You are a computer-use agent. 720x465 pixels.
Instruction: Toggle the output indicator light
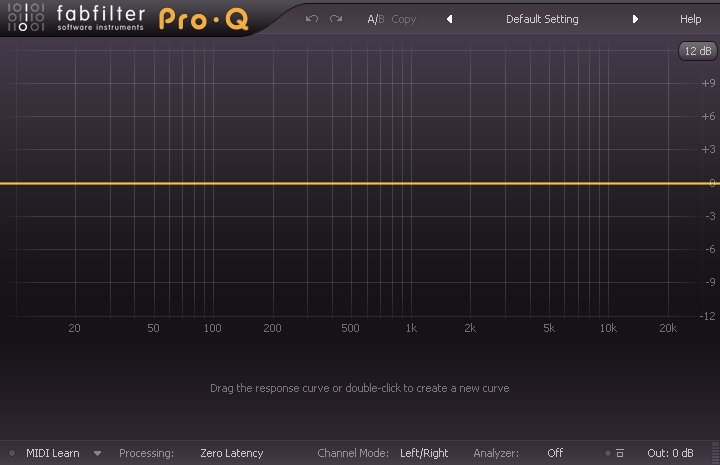[x=606, y=453]
